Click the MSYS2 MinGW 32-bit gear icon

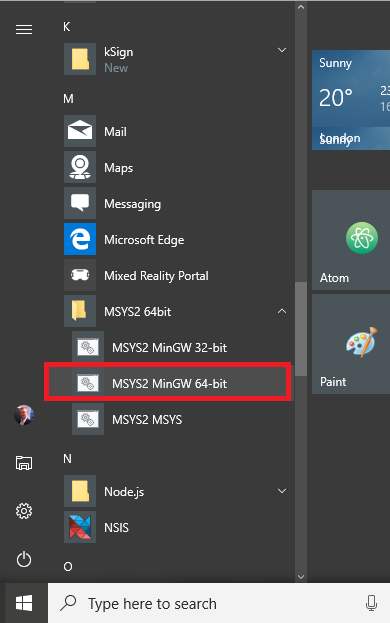(88, 347)
